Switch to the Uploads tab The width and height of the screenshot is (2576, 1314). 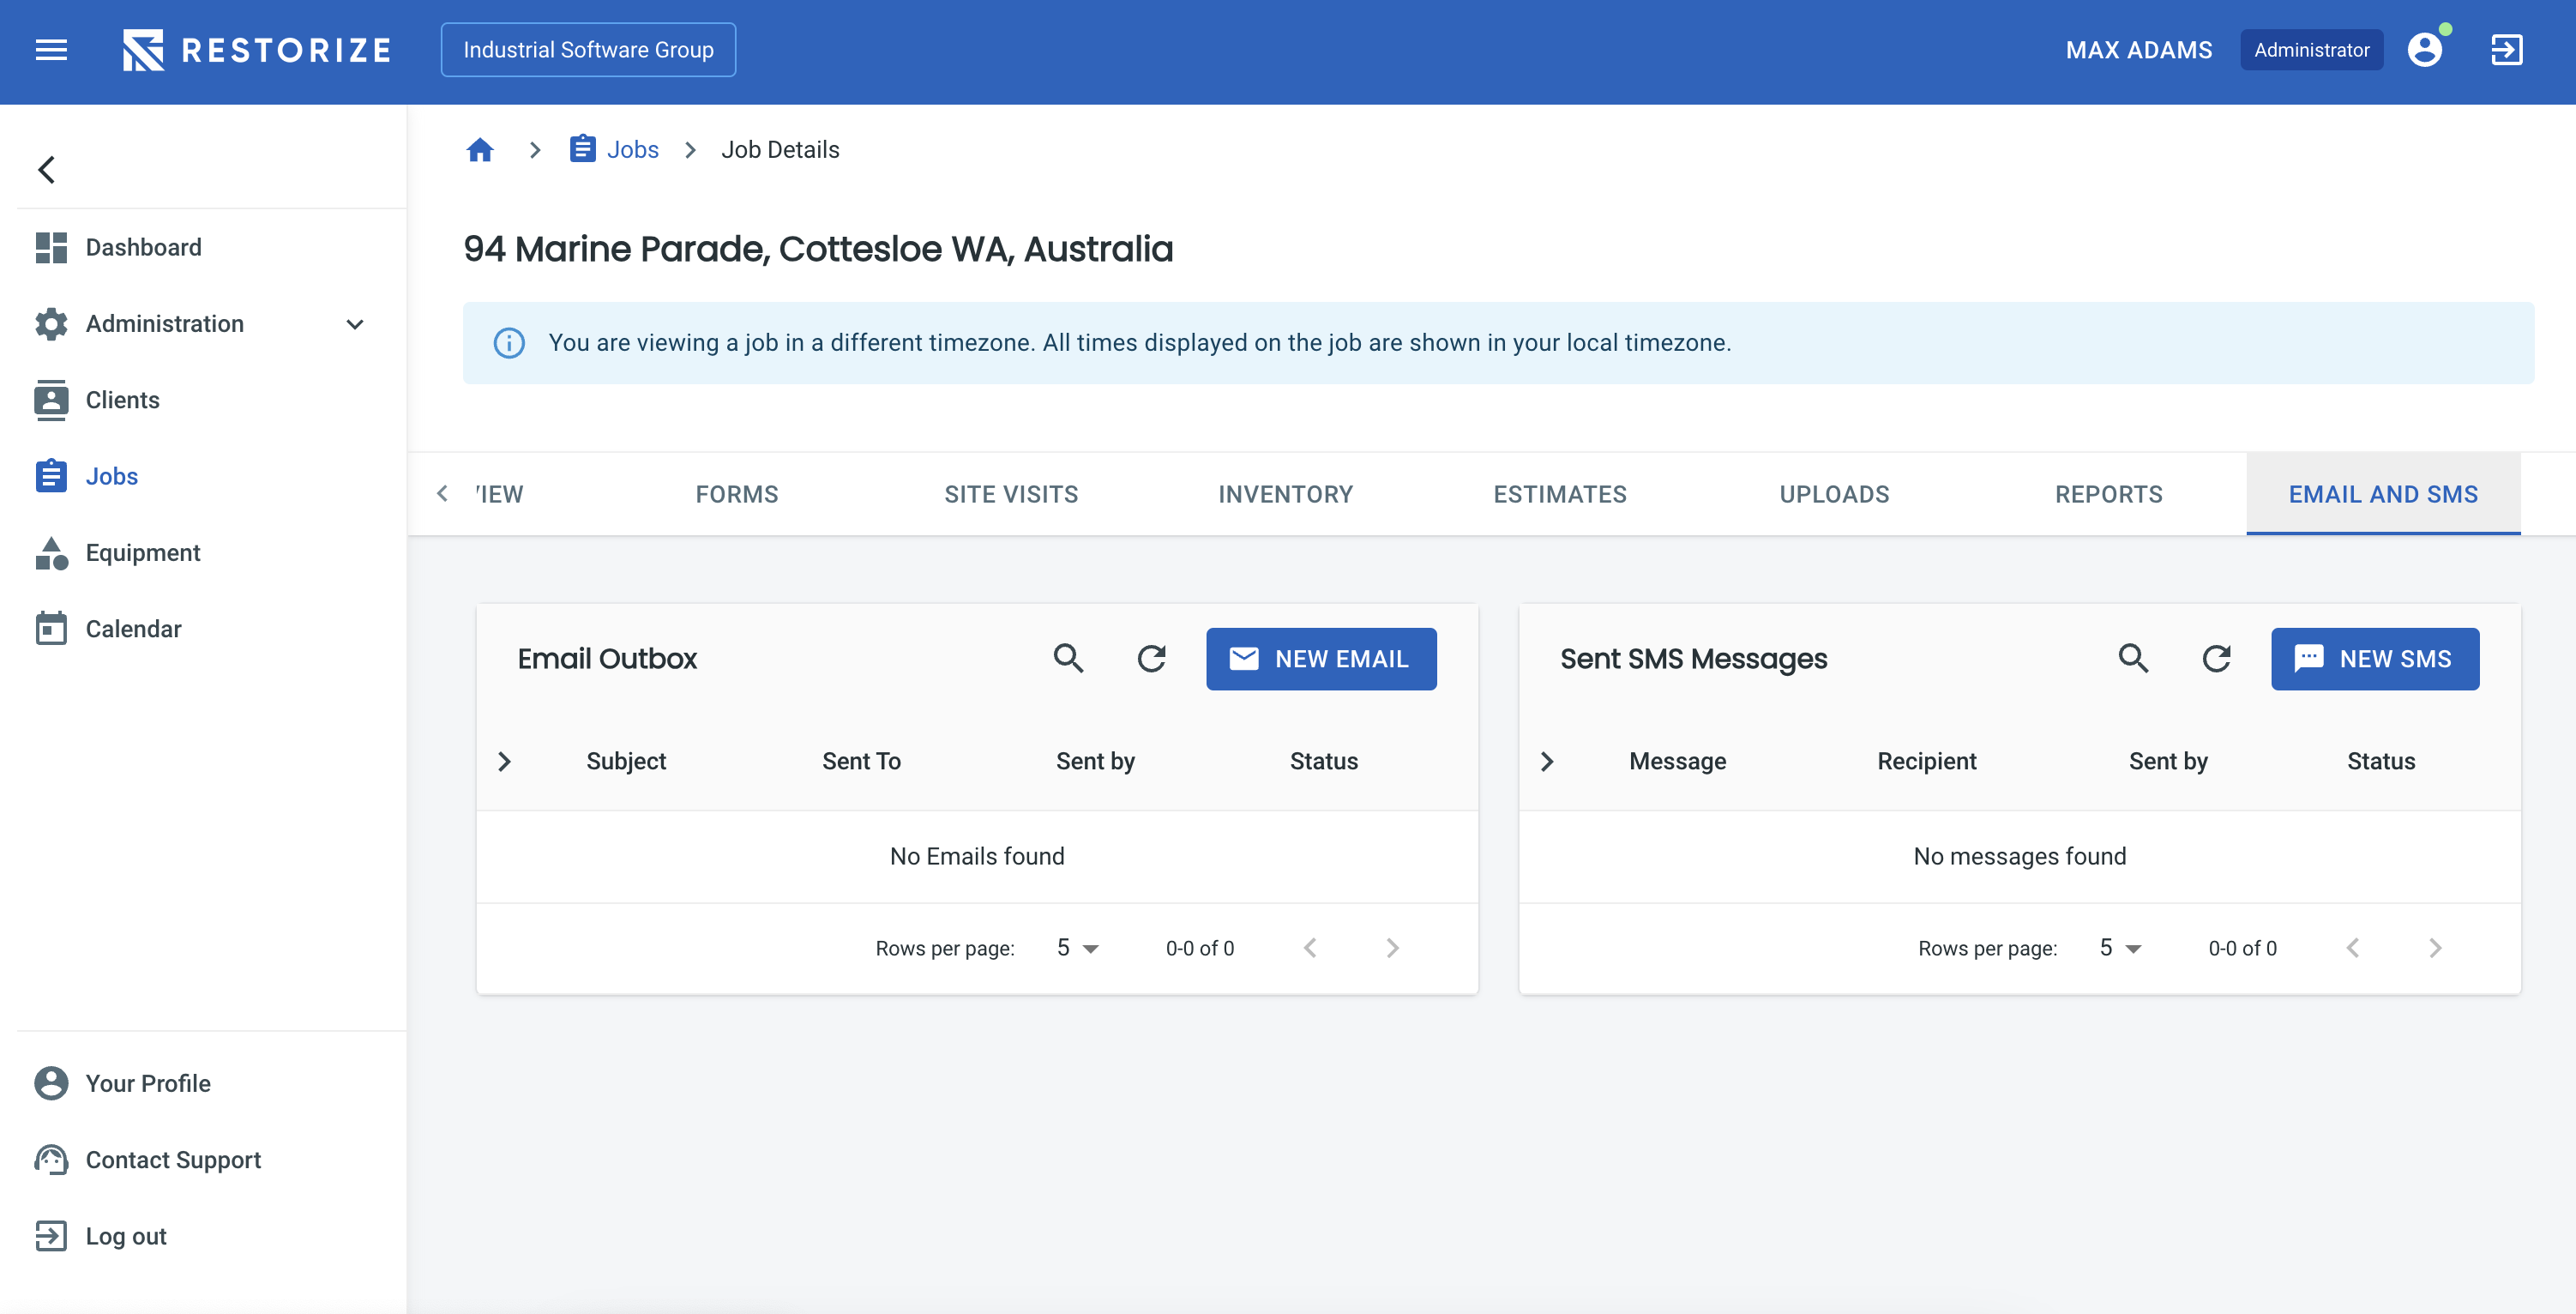coord(1834,494)
